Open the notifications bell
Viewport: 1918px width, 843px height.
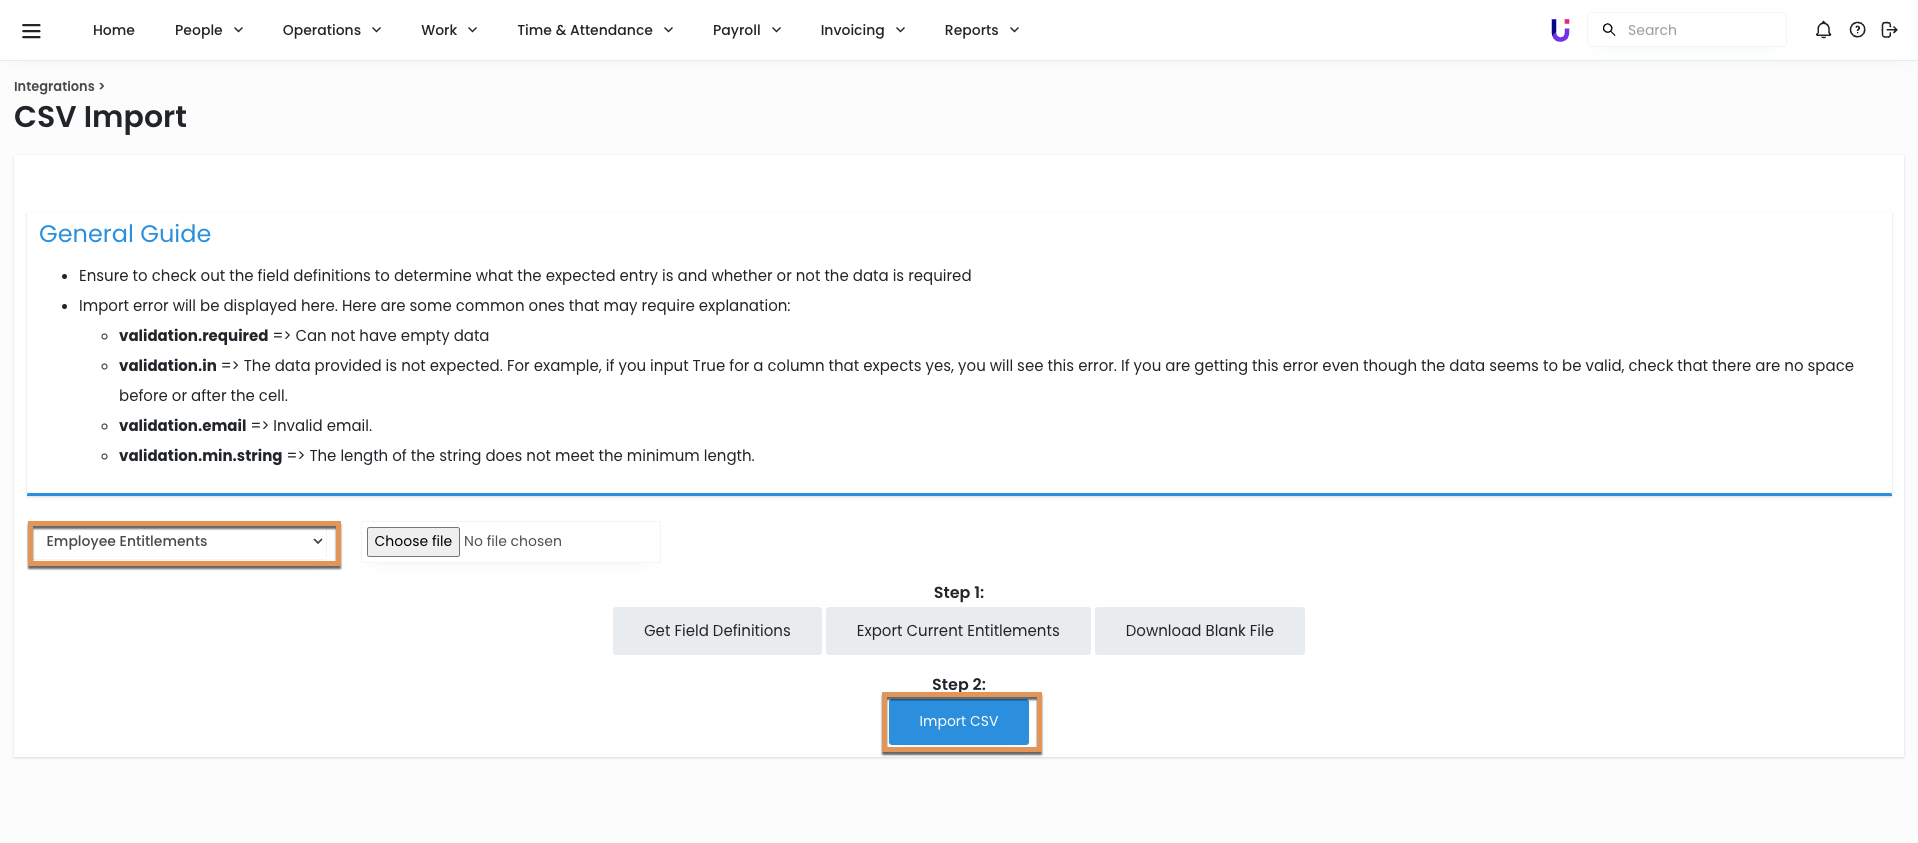(1823, 30)
